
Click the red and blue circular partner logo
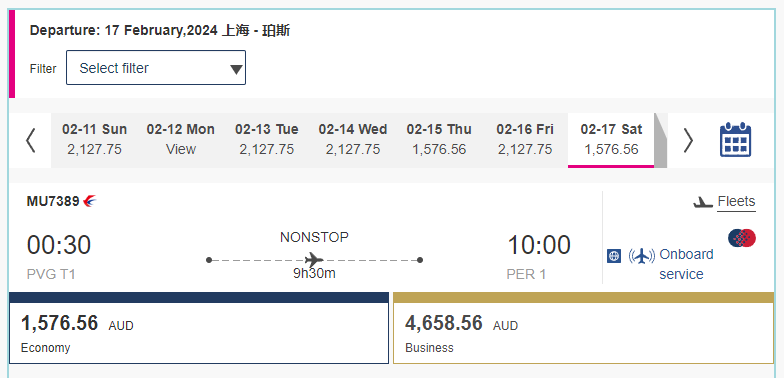(x=742, y=238)
